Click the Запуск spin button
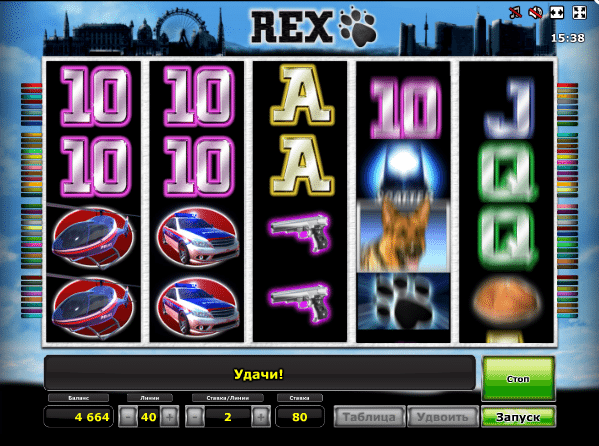This screenshot has height=446, width=599. pos(518,417)
